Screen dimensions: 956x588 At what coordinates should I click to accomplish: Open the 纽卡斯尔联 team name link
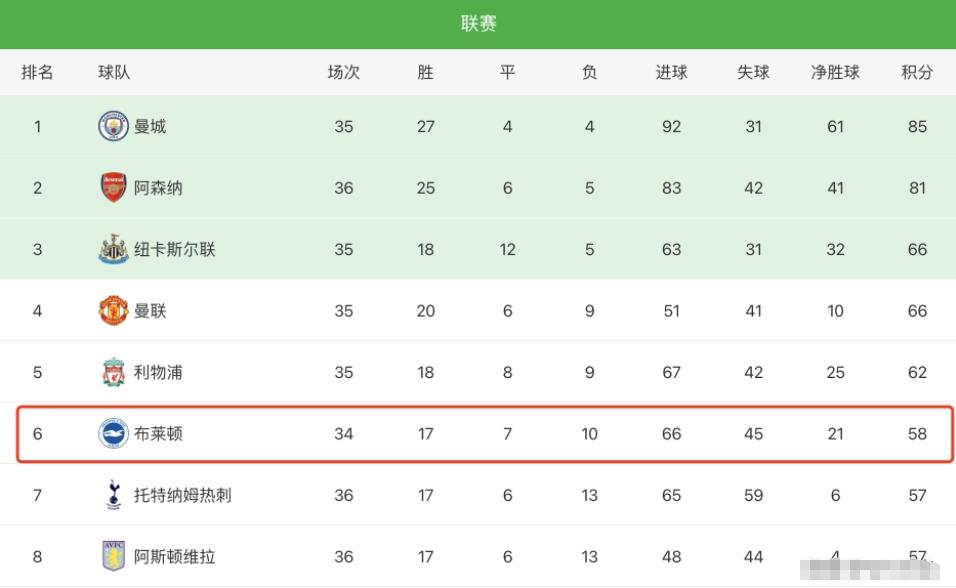click(x=175, y=249)
